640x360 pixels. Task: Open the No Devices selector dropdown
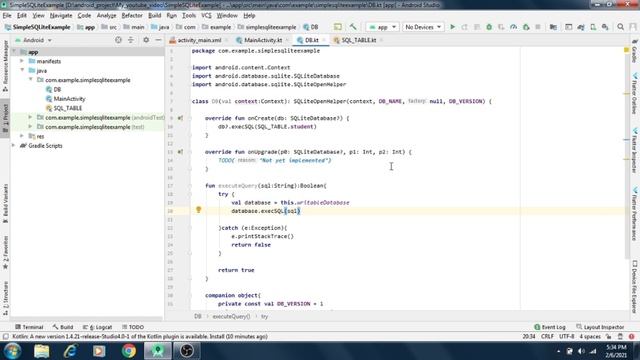click(x=423, y=27)
